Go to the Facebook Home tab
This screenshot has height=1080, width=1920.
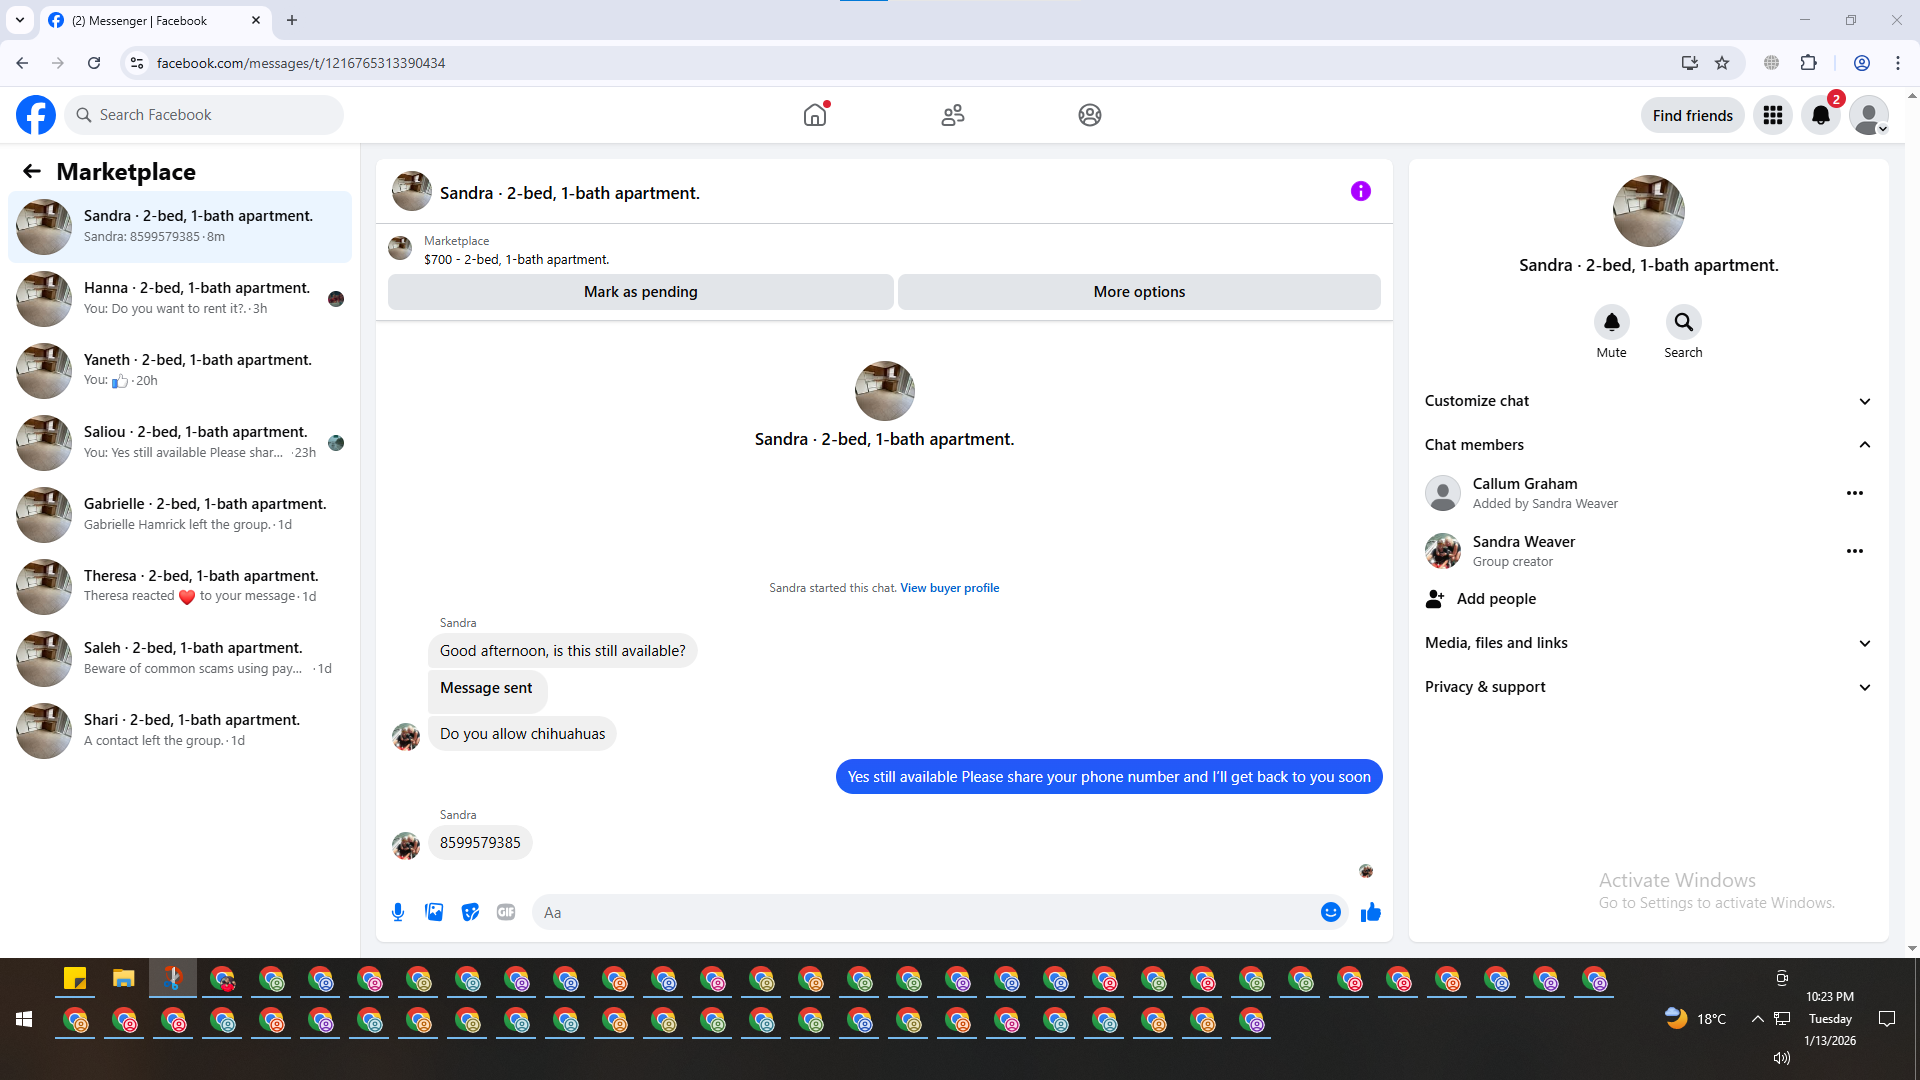coord(815,115)
